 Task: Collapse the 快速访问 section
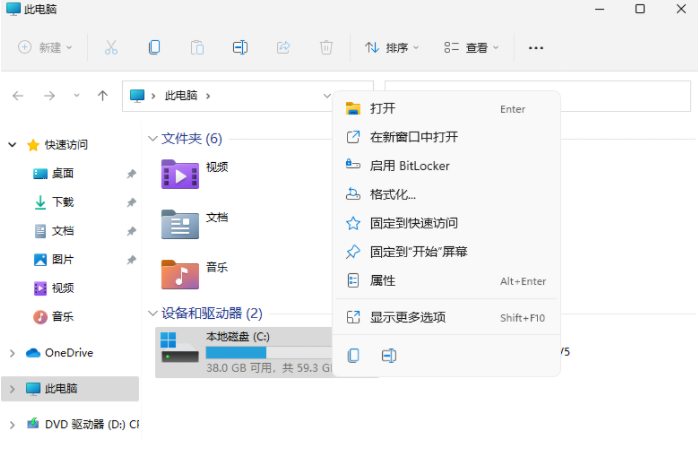click(12, 145)
